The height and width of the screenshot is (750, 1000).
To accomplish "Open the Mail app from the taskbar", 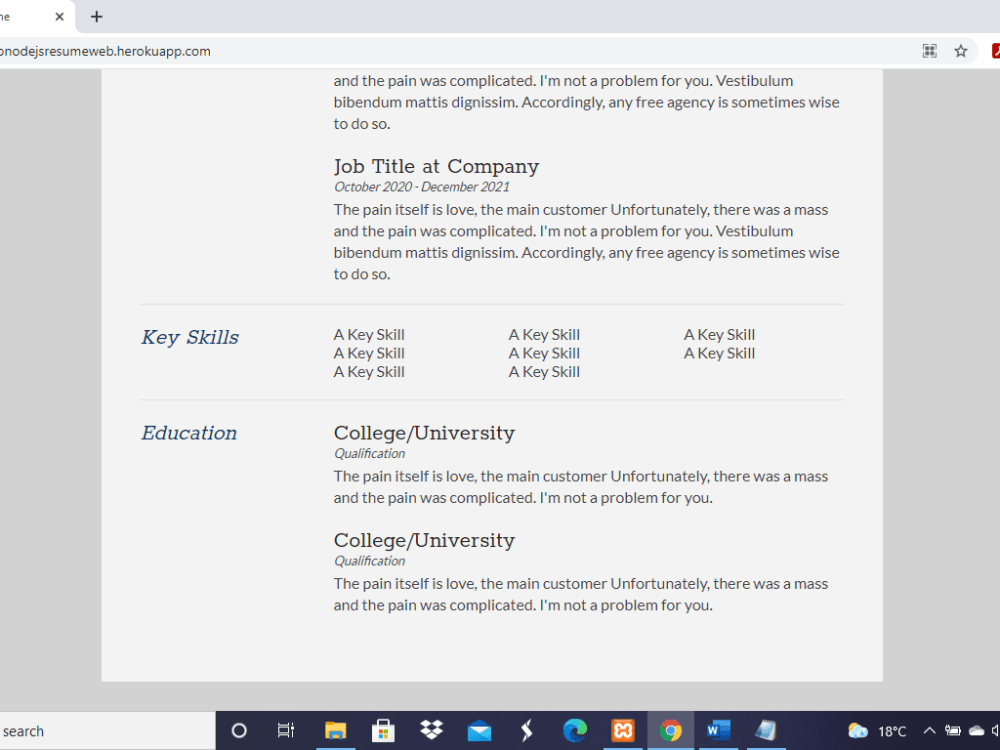I will [x=479, y=731].
